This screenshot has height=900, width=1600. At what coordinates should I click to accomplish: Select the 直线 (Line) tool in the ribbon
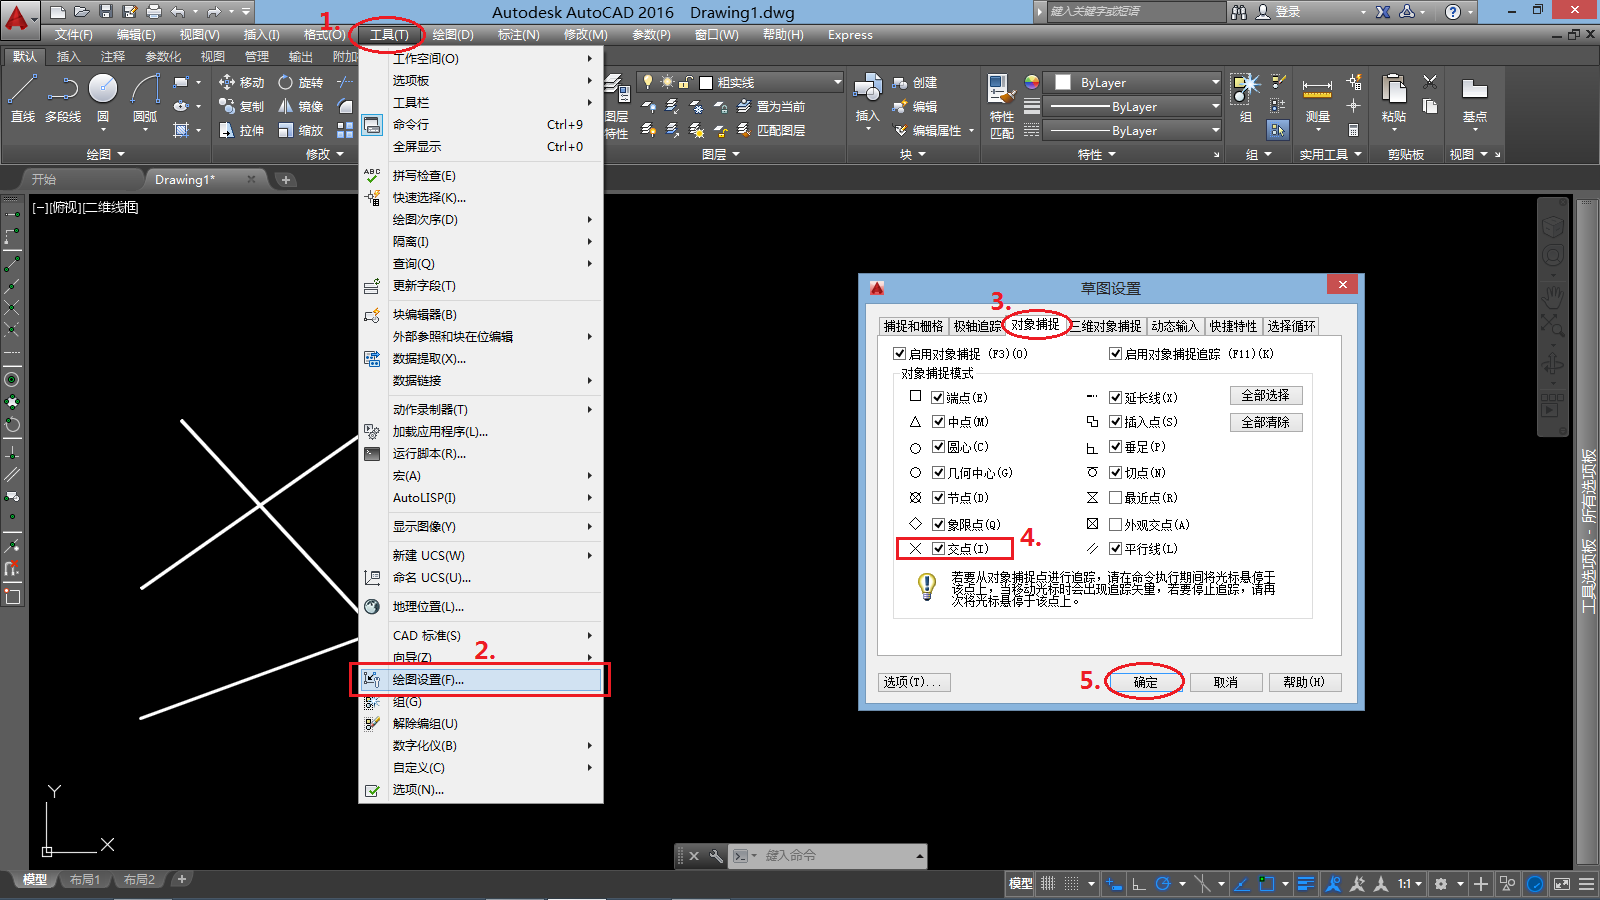(x=23, y=98)
